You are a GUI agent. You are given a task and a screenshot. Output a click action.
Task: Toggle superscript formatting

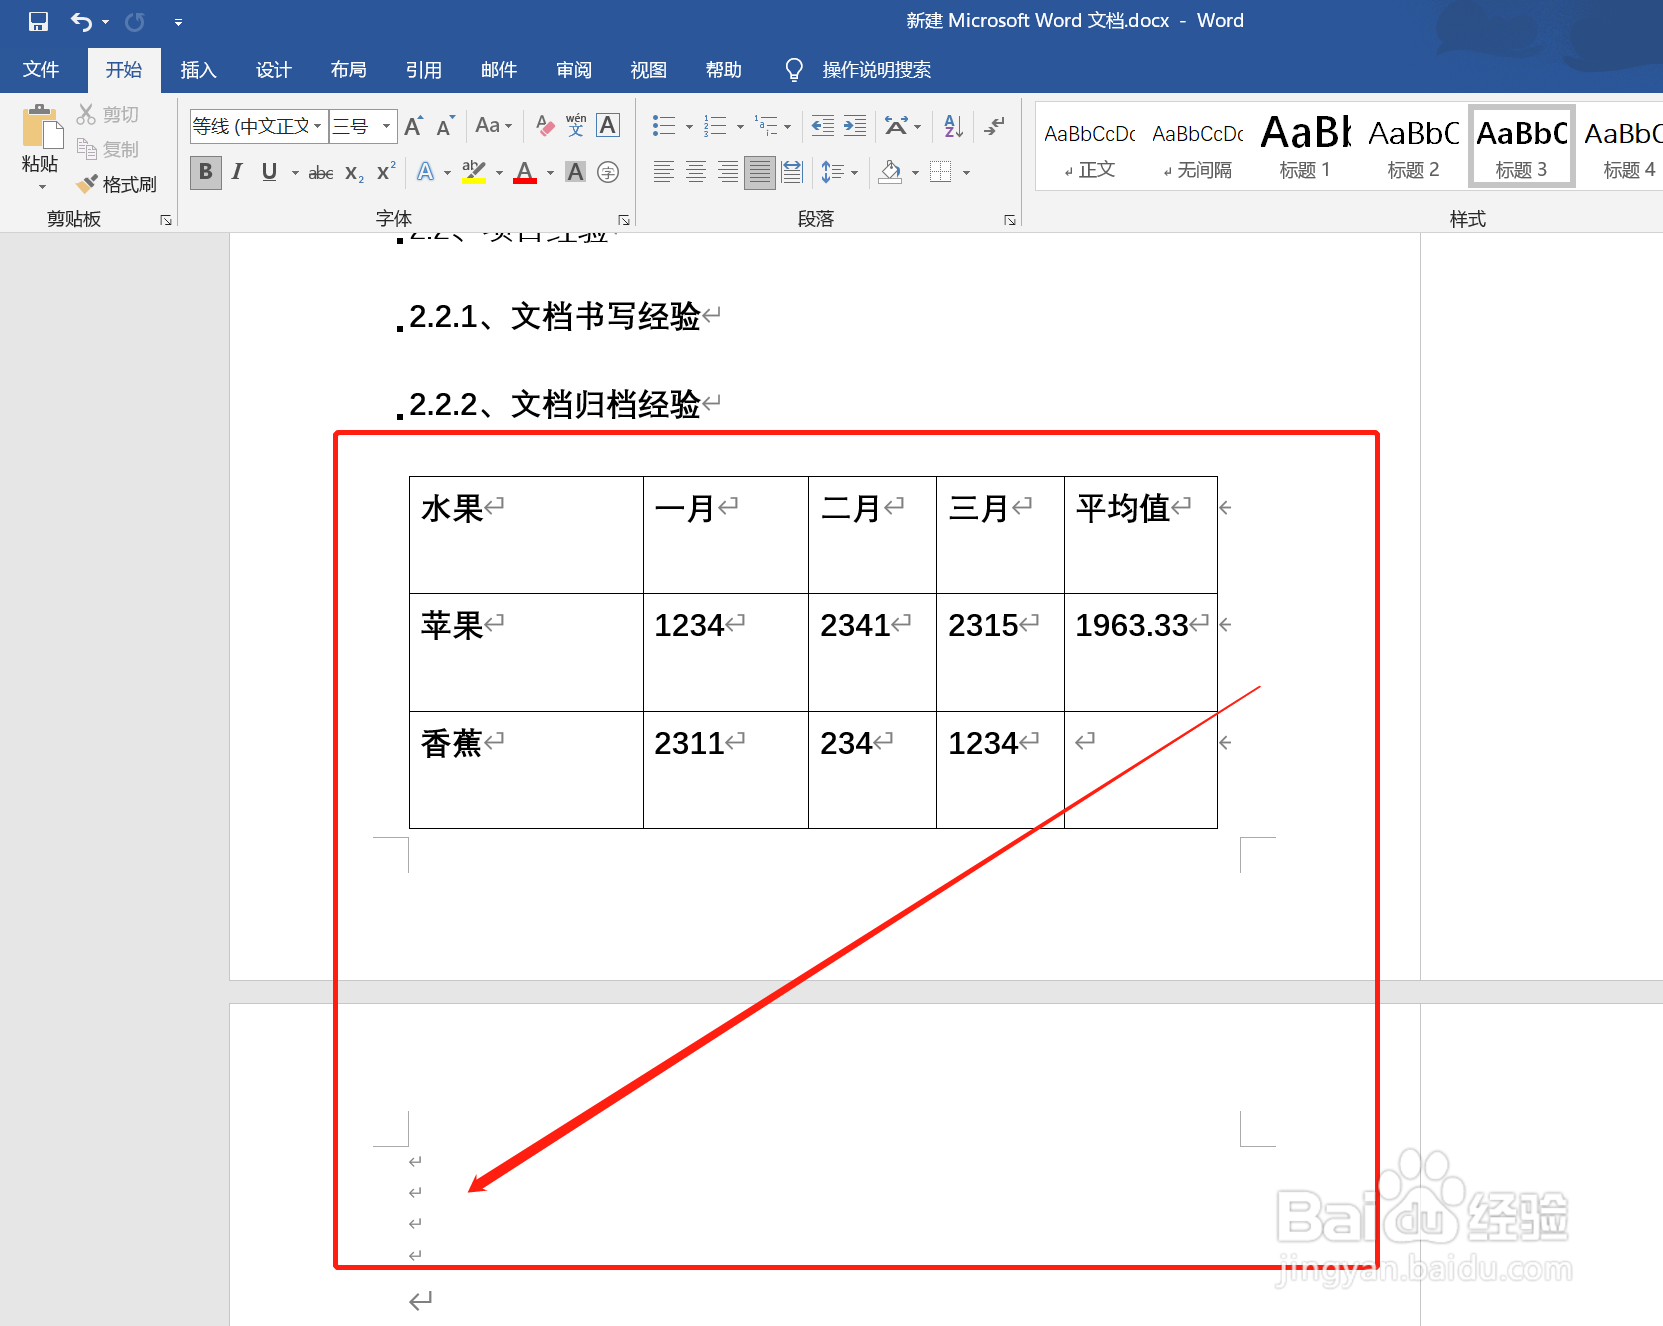[x=383, y=171]
